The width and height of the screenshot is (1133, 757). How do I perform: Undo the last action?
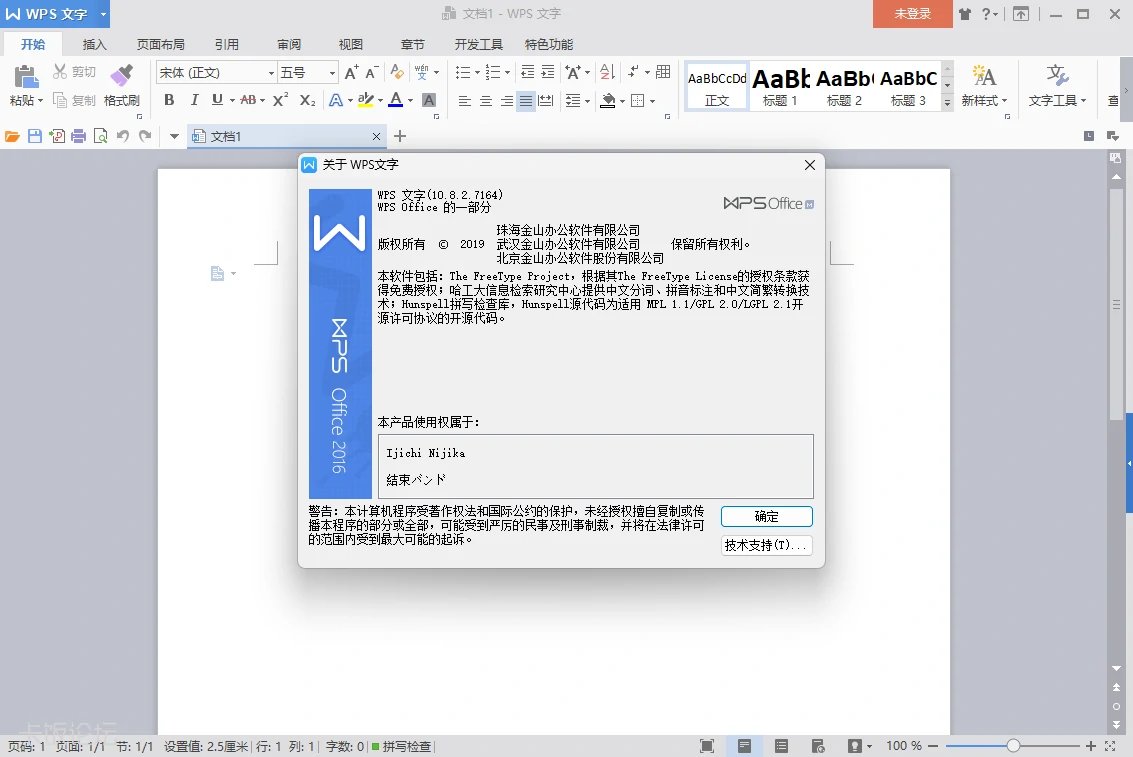122,135
